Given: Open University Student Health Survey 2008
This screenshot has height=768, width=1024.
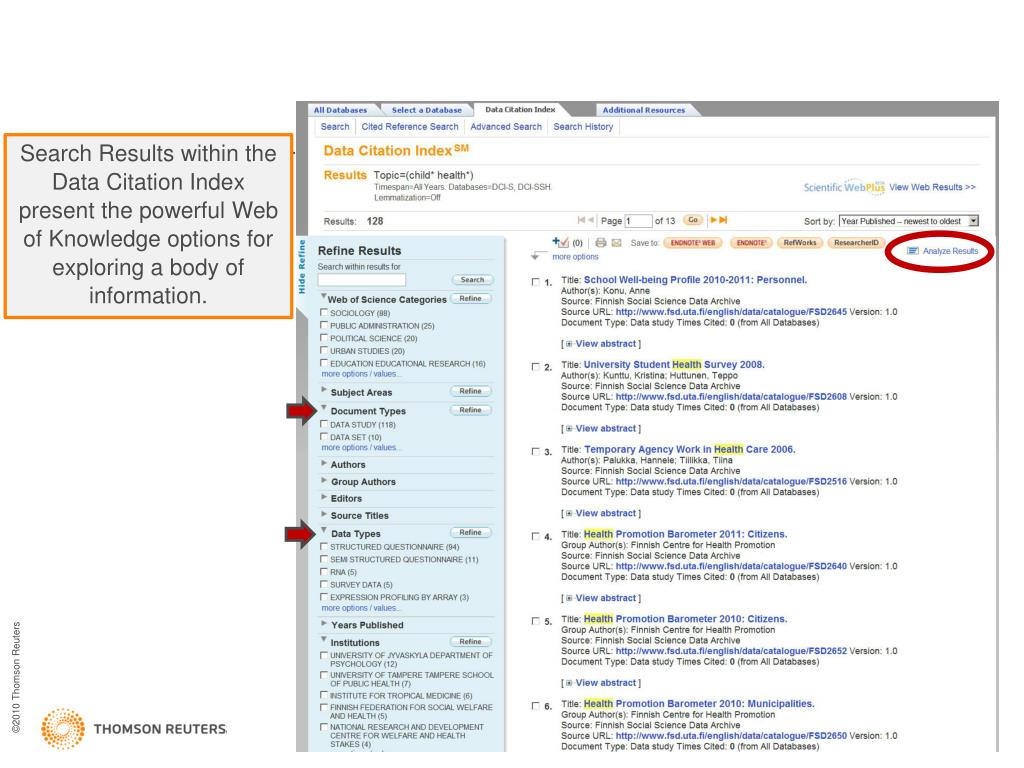Looking at the screenshot, I should pos(674,364).
